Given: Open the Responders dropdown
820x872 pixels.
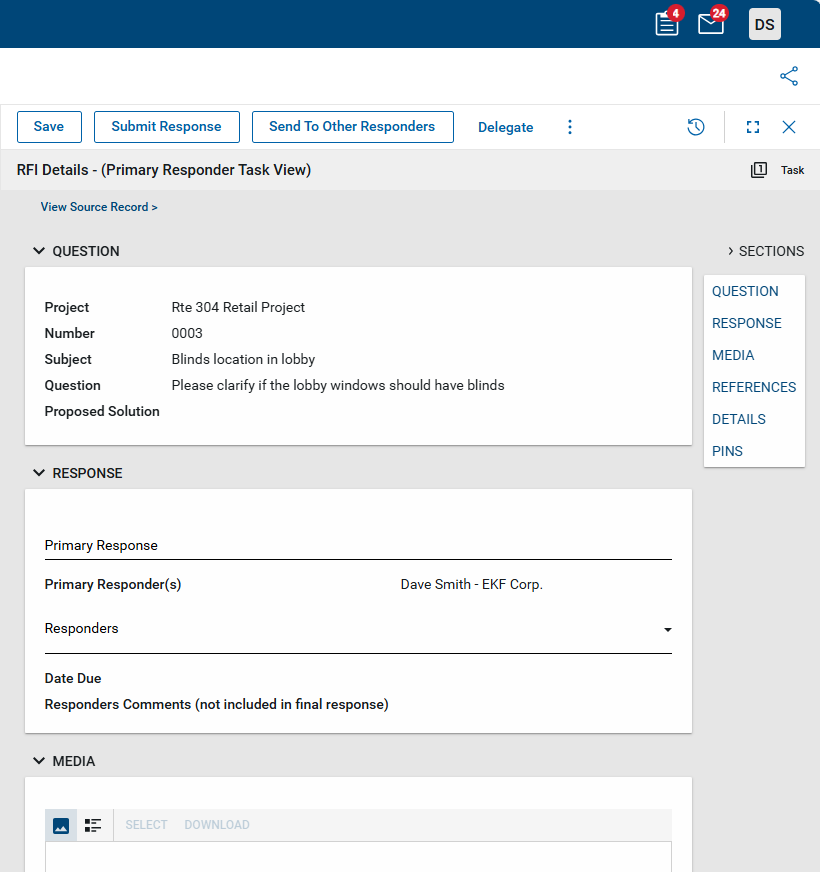Looking at the screenshot, I should click(667, 630).
